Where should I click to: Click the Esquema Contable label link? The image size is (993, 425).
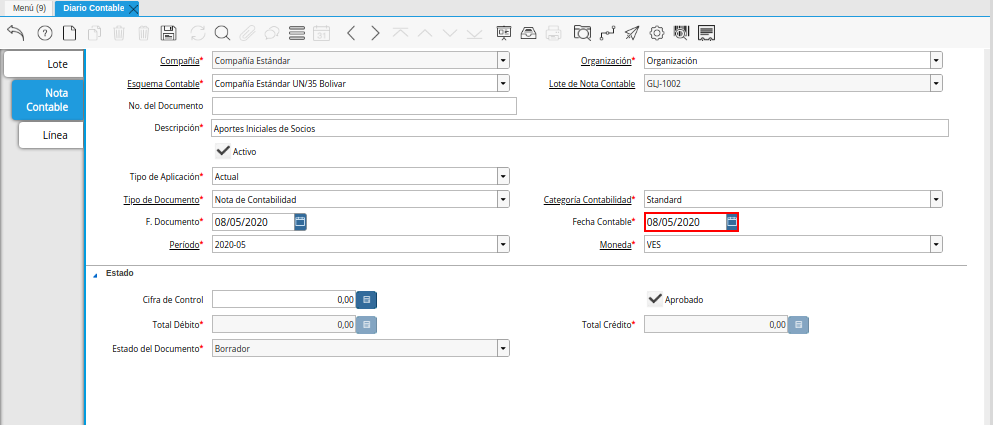pos(163,83)
